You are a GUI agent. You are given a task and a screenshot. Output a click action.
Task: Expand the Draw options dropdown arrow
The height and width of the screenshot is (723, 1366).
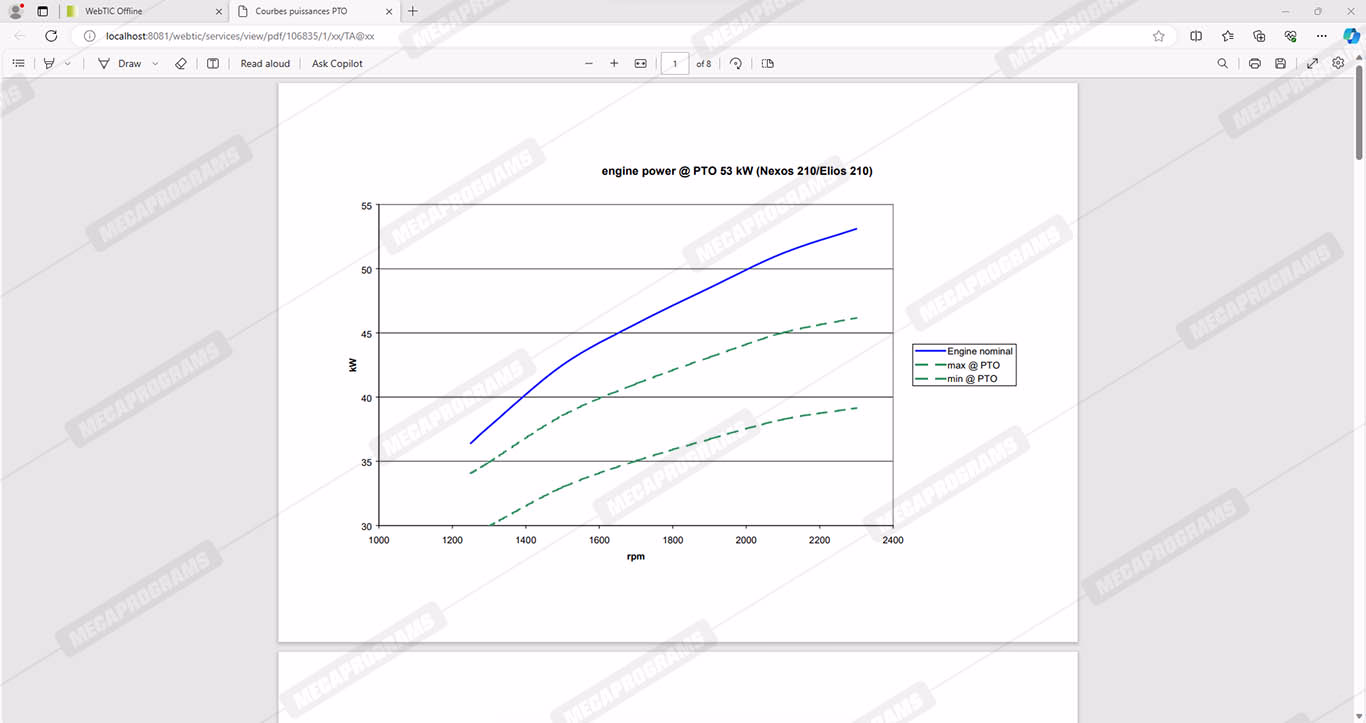[x=155, y=63]
